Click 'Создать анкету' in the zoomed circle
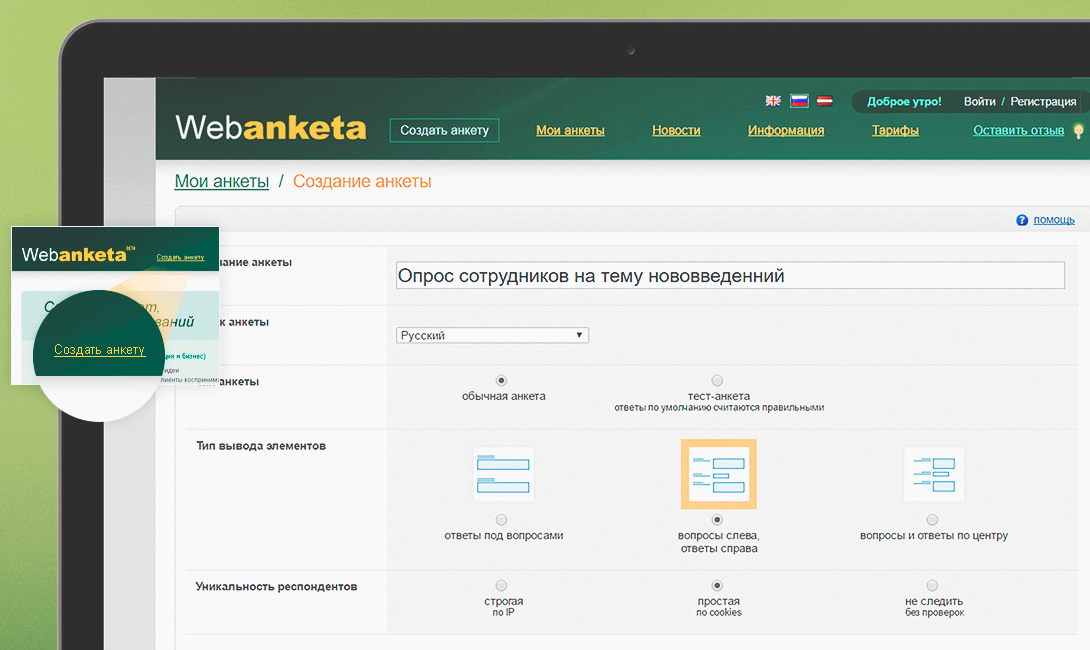The width and height of the screenshot is (1090, 650). 99,350
